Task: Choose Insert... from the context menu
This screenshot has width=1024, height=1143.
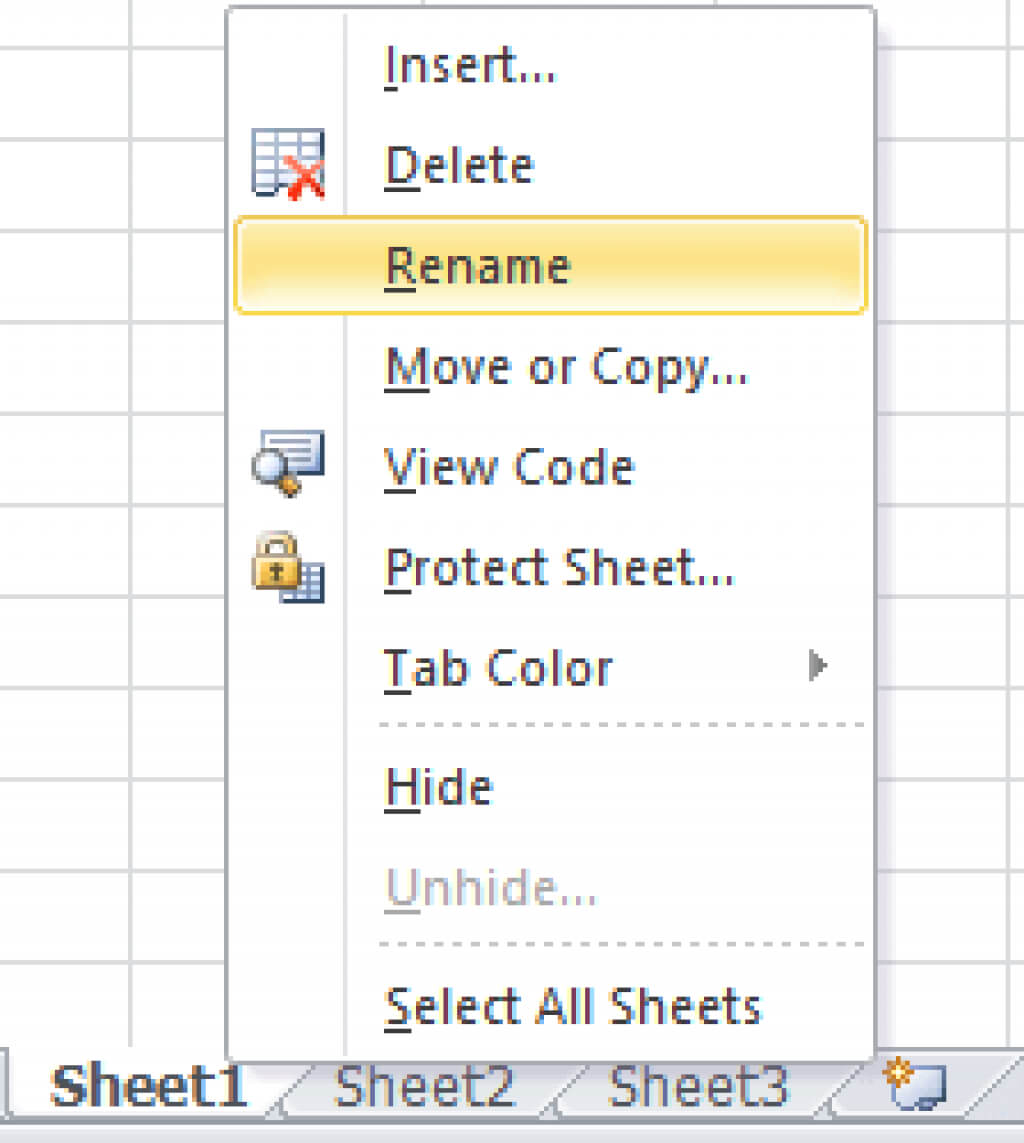Action: pyautogui.click(x=470, y=66)
